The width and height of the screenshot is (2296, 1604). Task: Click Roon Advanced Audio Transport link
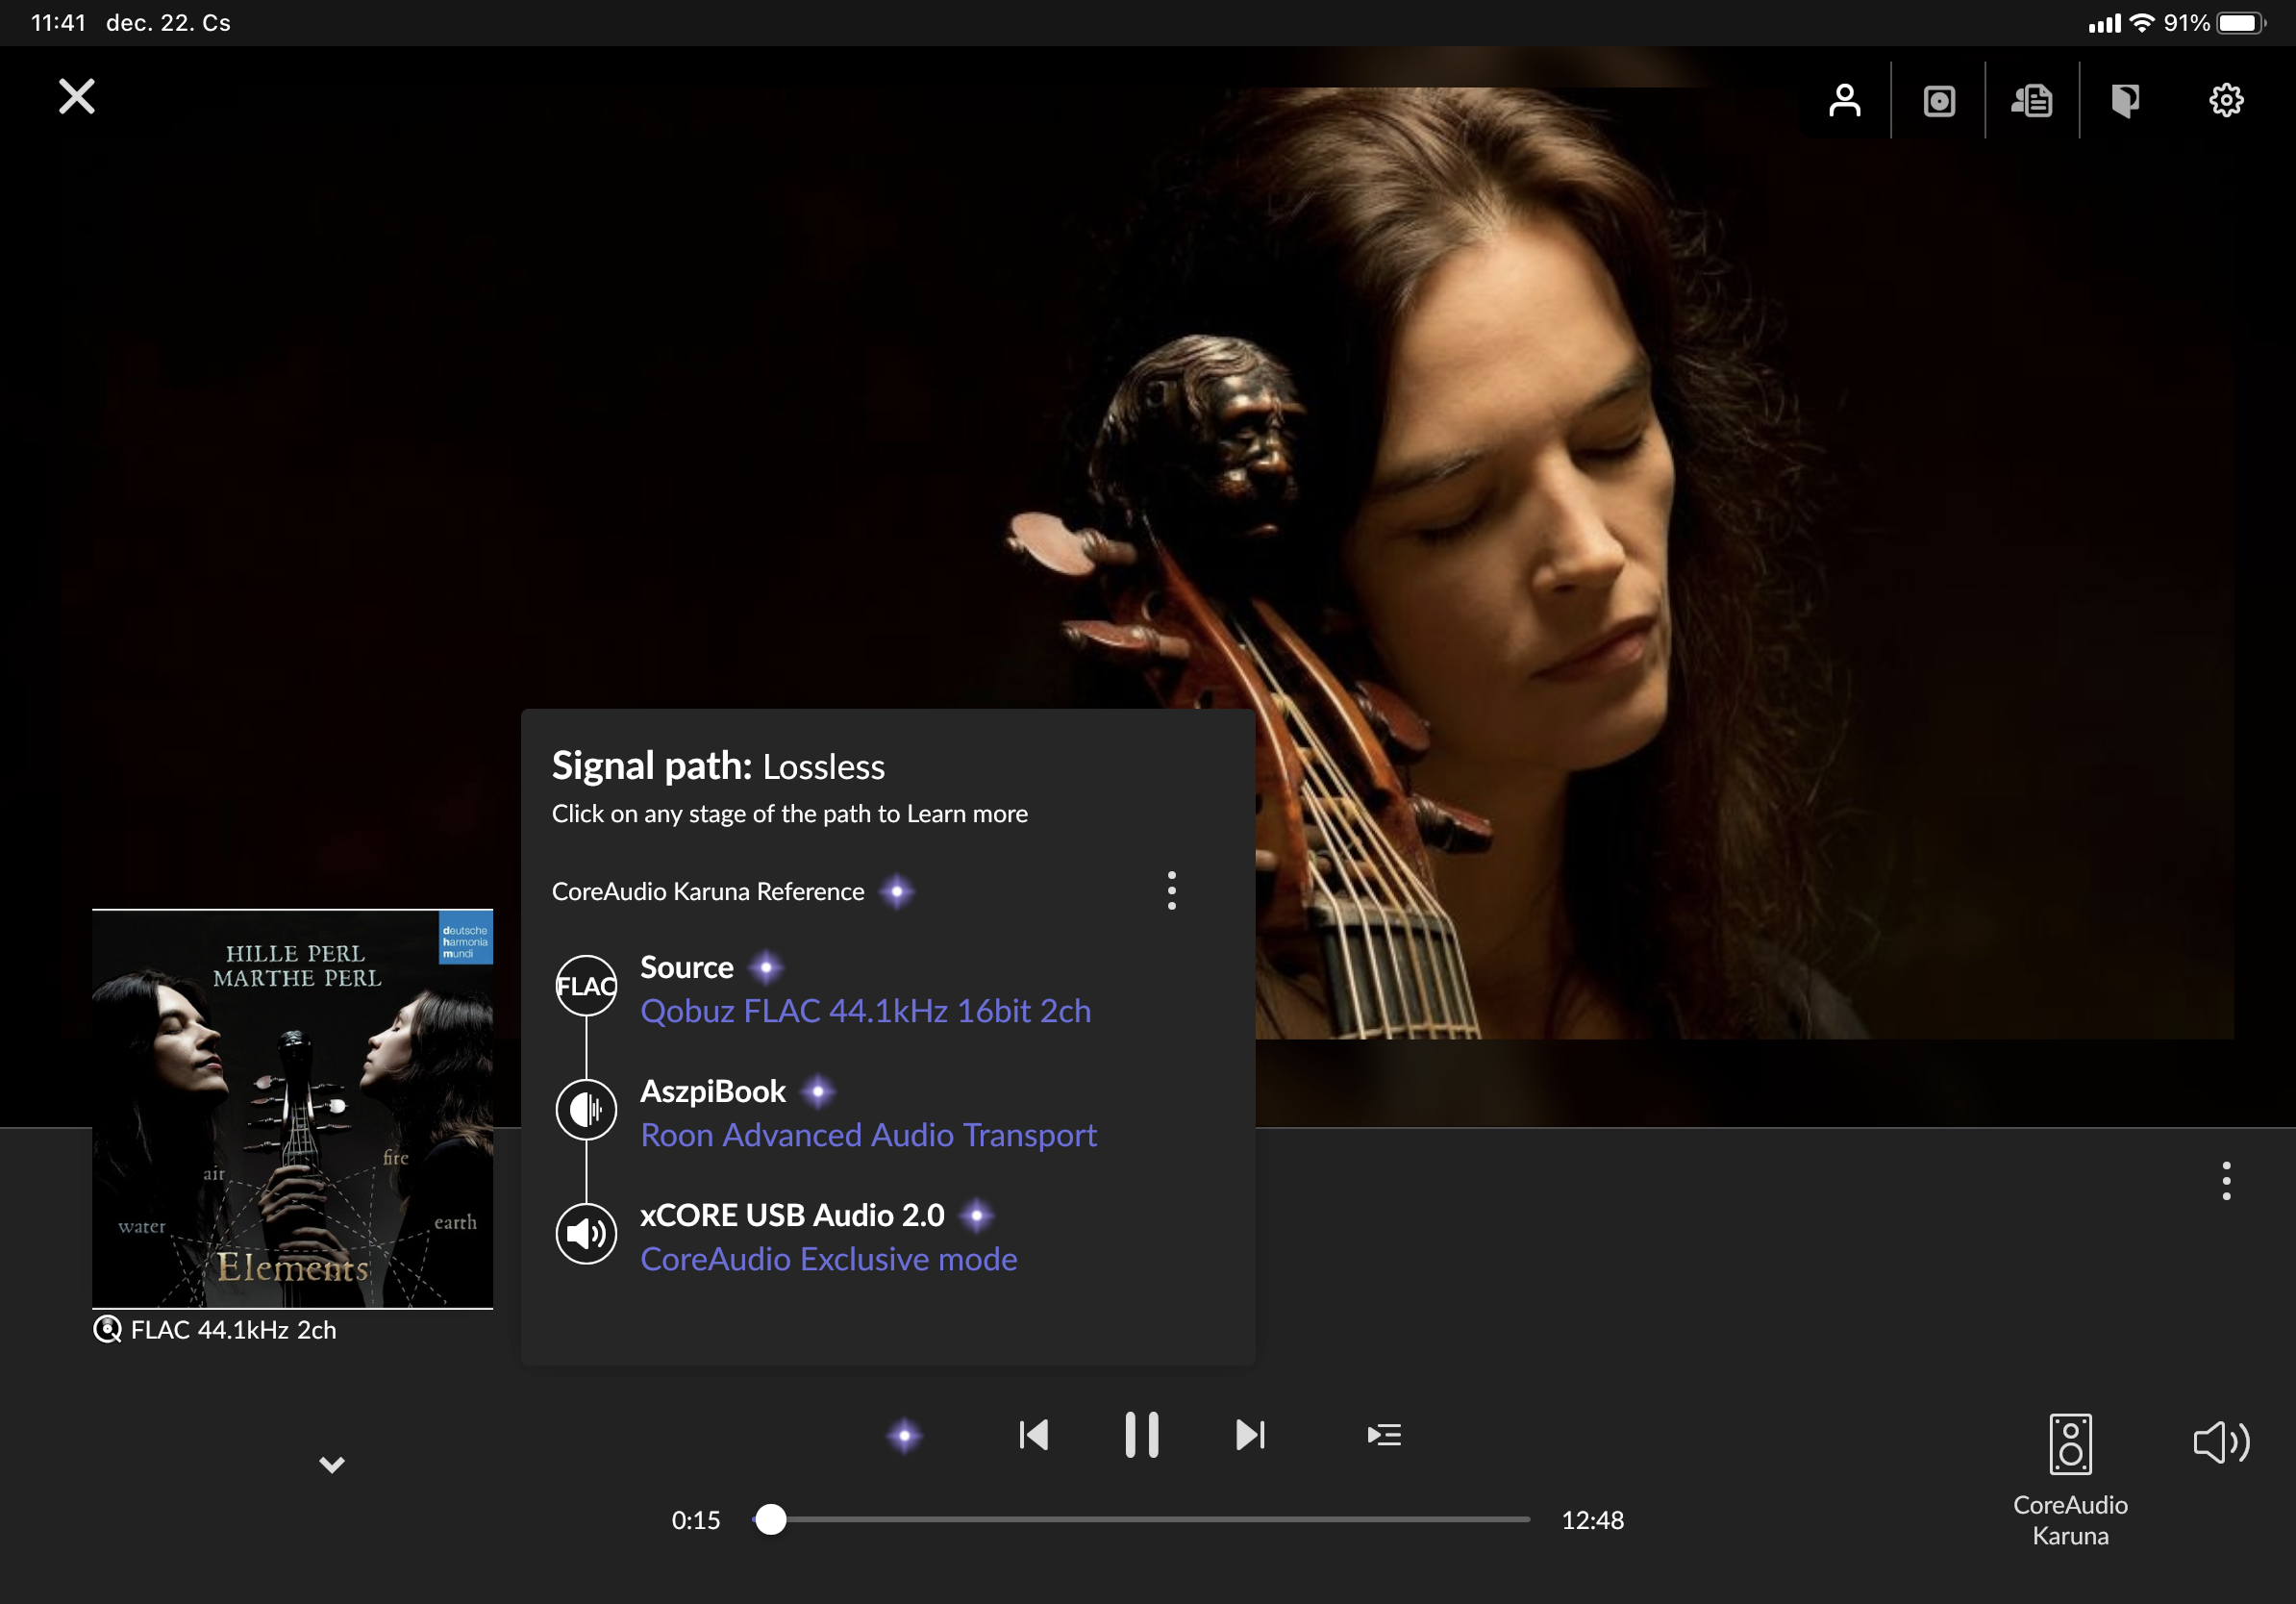(x=868, y=1135)
